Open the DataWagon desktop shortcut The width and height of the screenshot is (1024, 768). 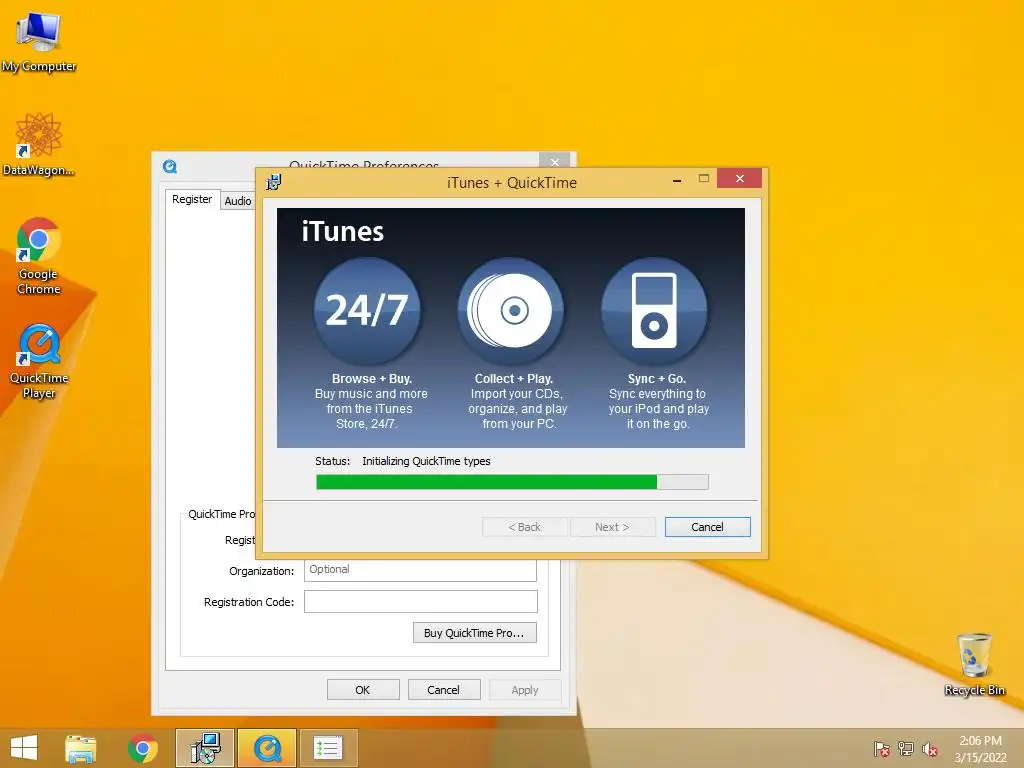(39, 144)
